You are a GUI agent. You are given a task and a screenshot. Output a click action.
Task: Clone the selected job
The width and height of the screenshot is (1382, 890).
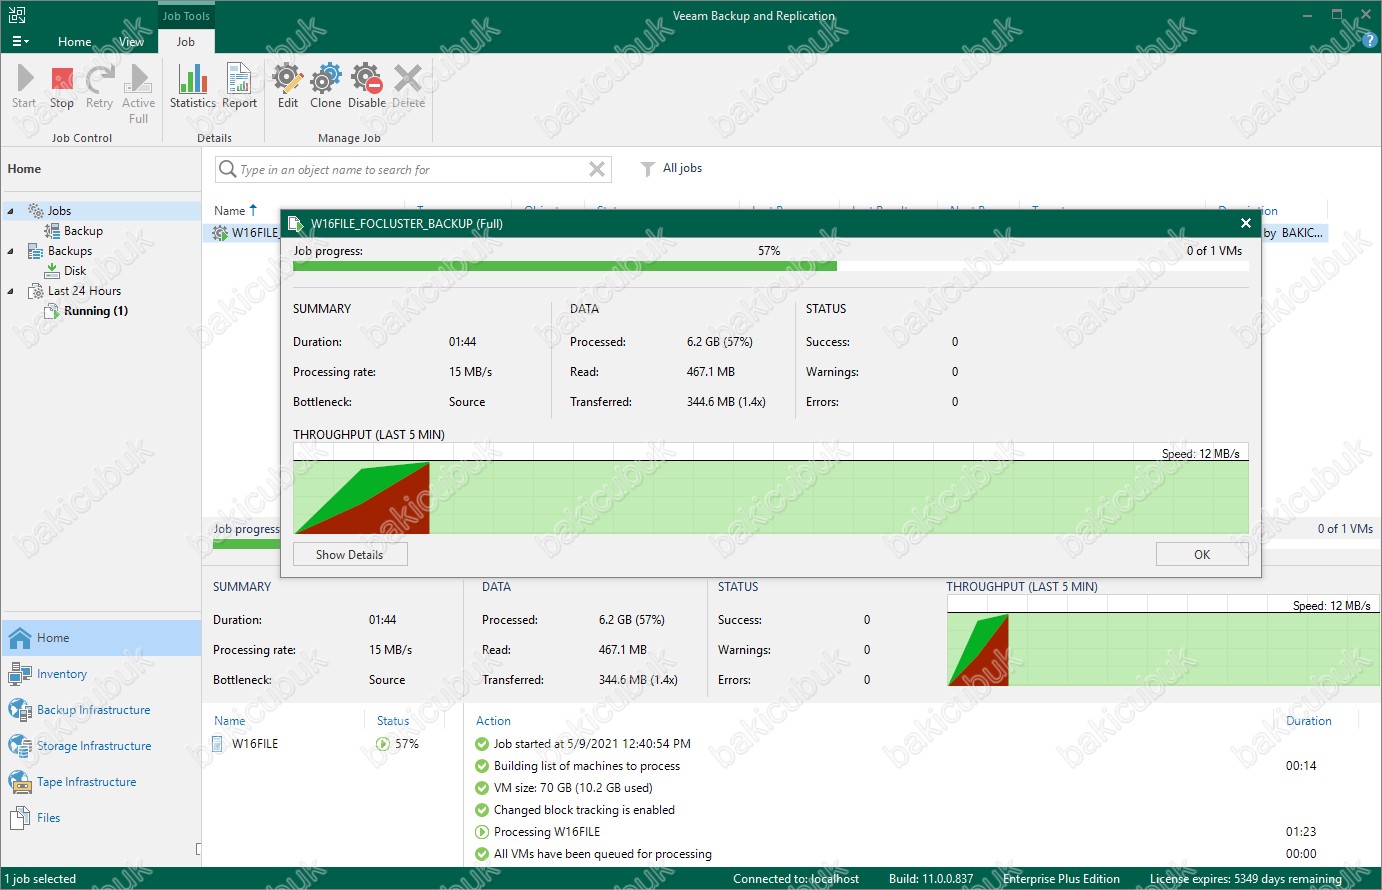click(326, 86)
